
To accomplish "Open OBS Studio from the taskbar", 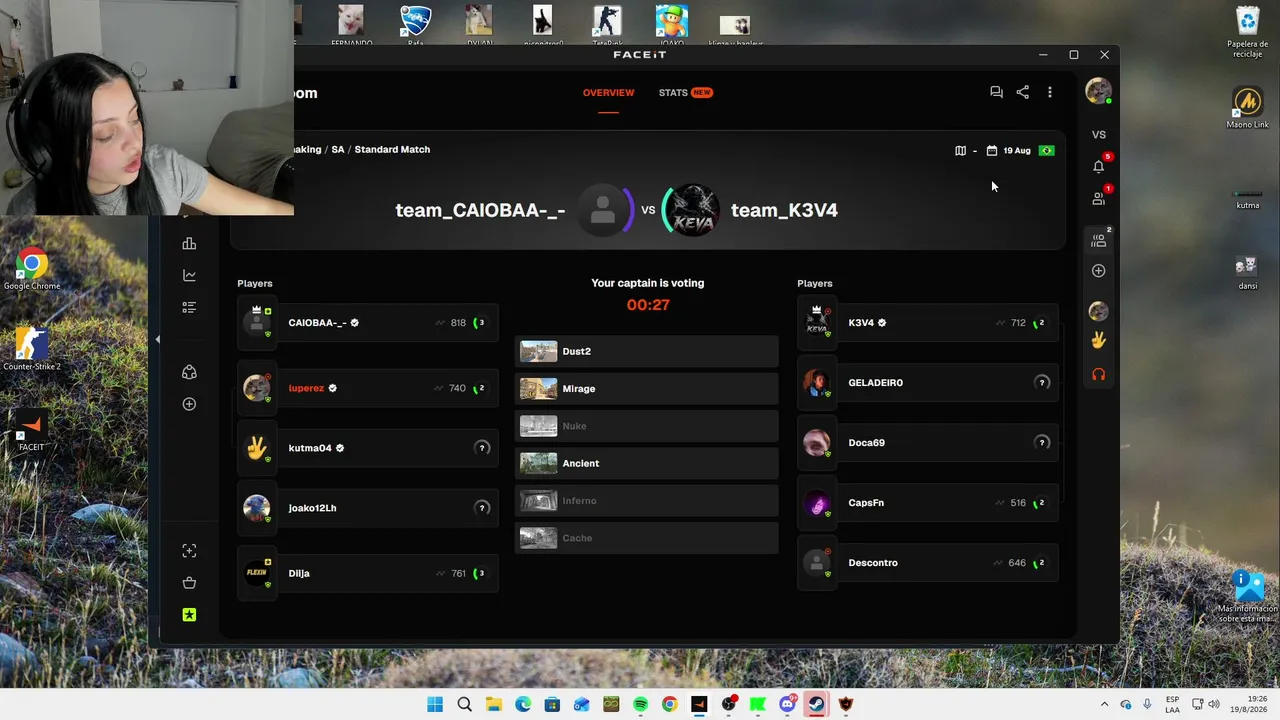I will 728,705.
